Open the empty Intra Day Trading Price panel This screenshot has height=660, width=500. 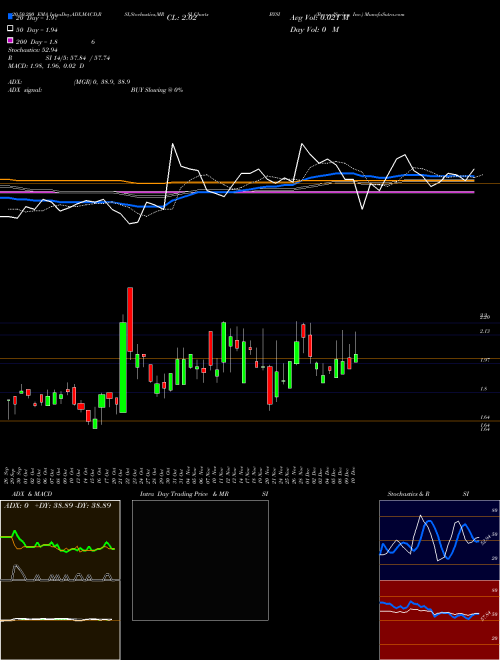pos(200,560)
